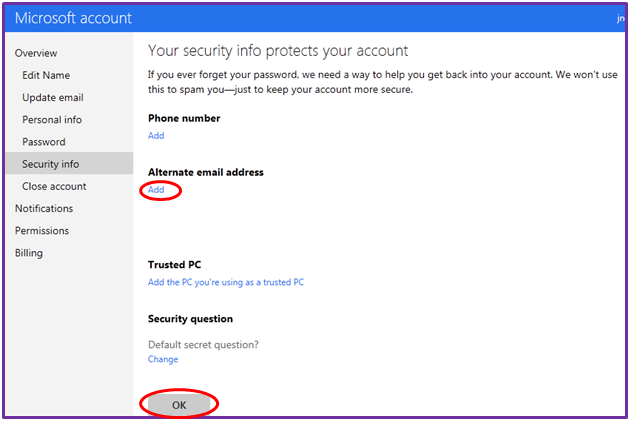Select Billing in the sidebar
Viewport: 628px width, 421px height.
pos(29,253)
